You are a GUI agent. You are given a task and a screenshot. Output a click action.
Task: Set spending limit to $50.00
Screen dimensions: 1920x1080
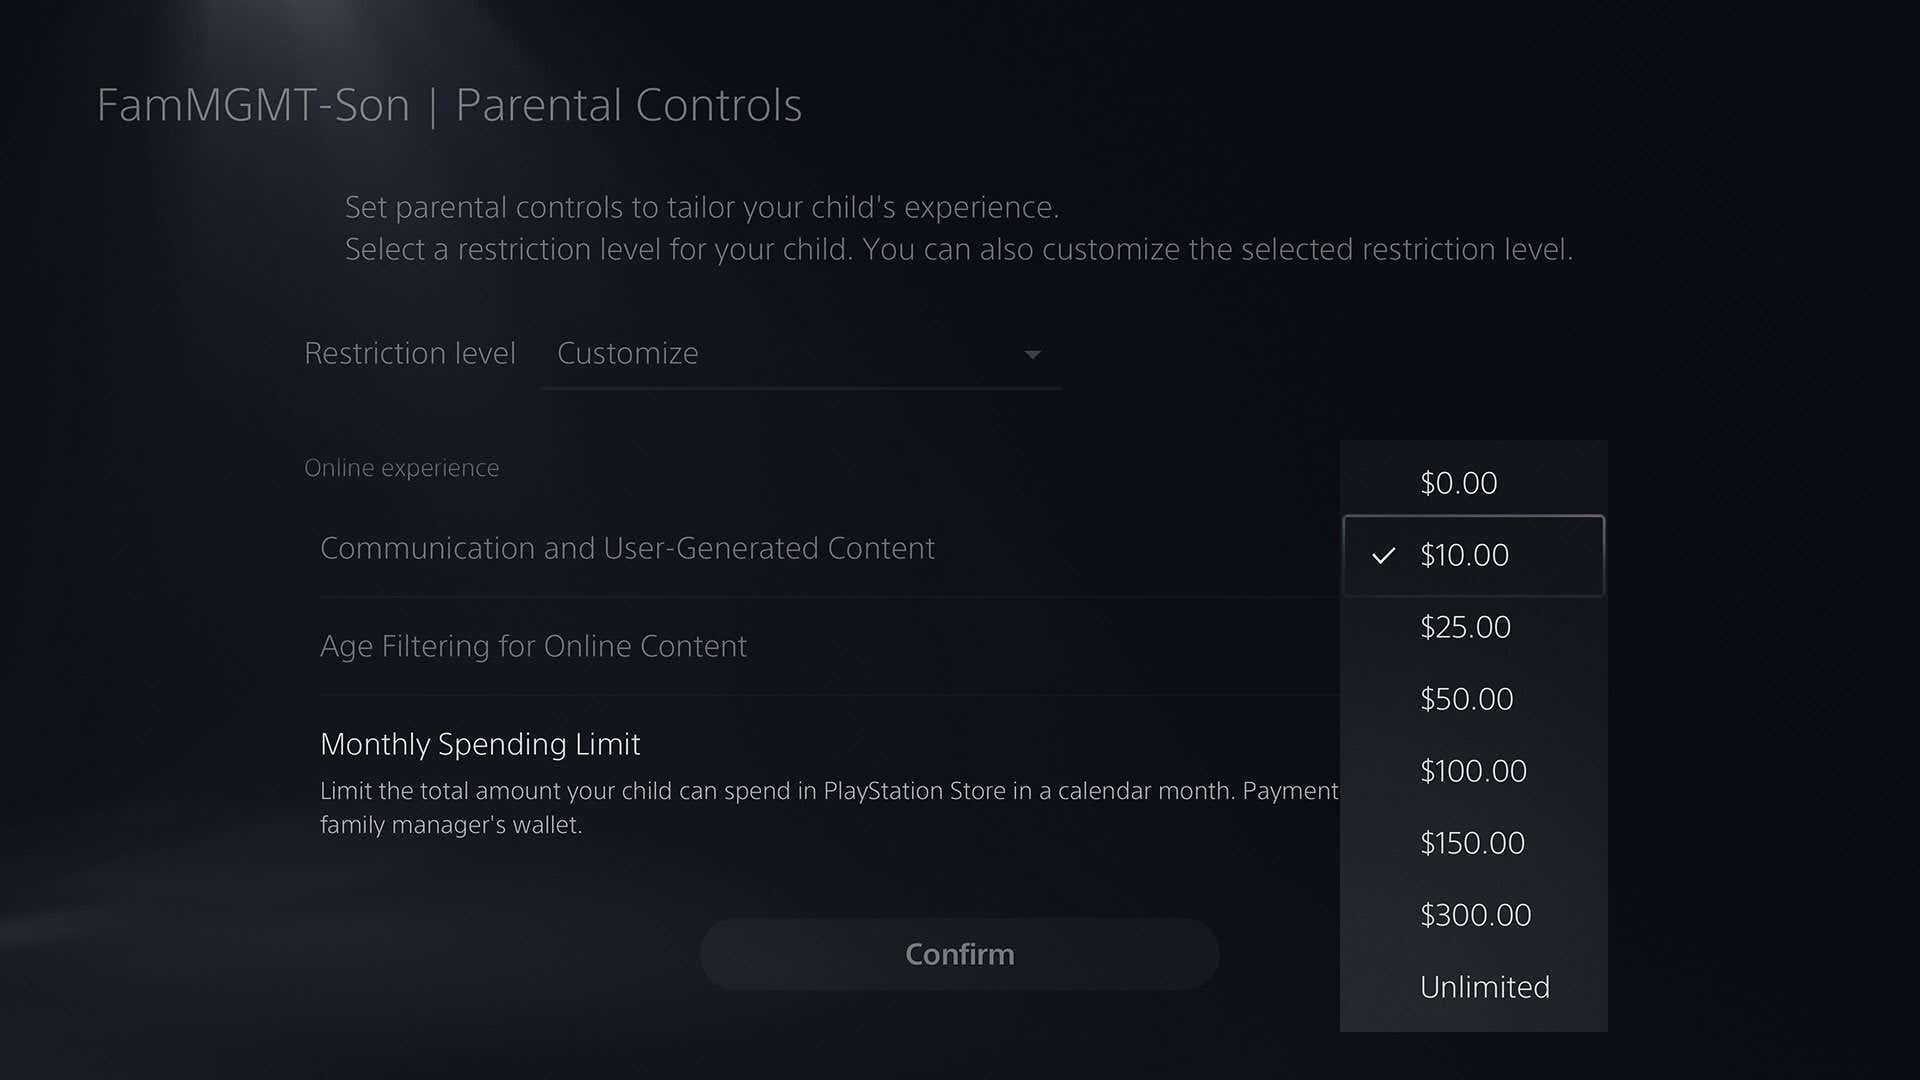tap(1466, 699)
